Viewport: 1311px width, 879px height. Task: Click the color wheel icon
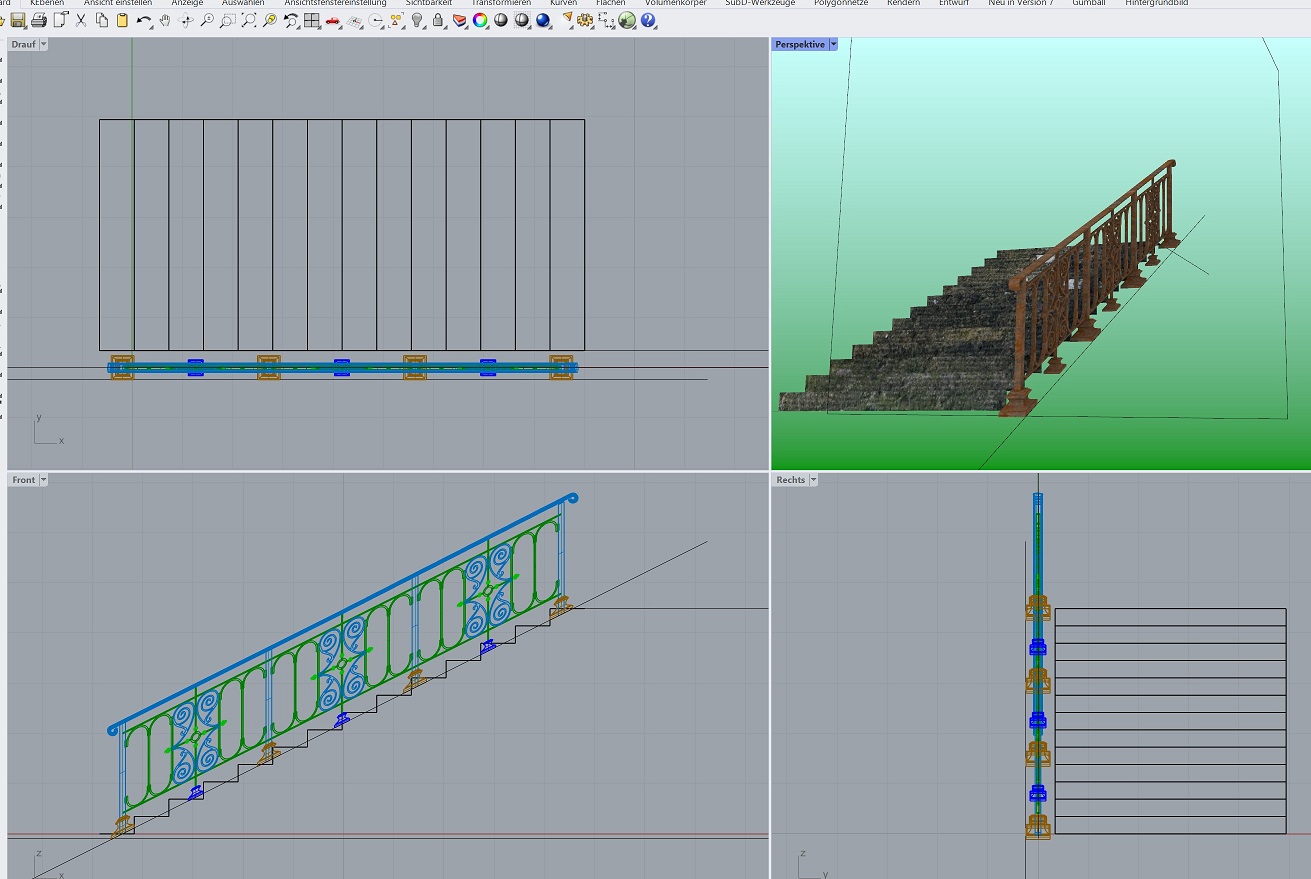[x=480, y=20]
